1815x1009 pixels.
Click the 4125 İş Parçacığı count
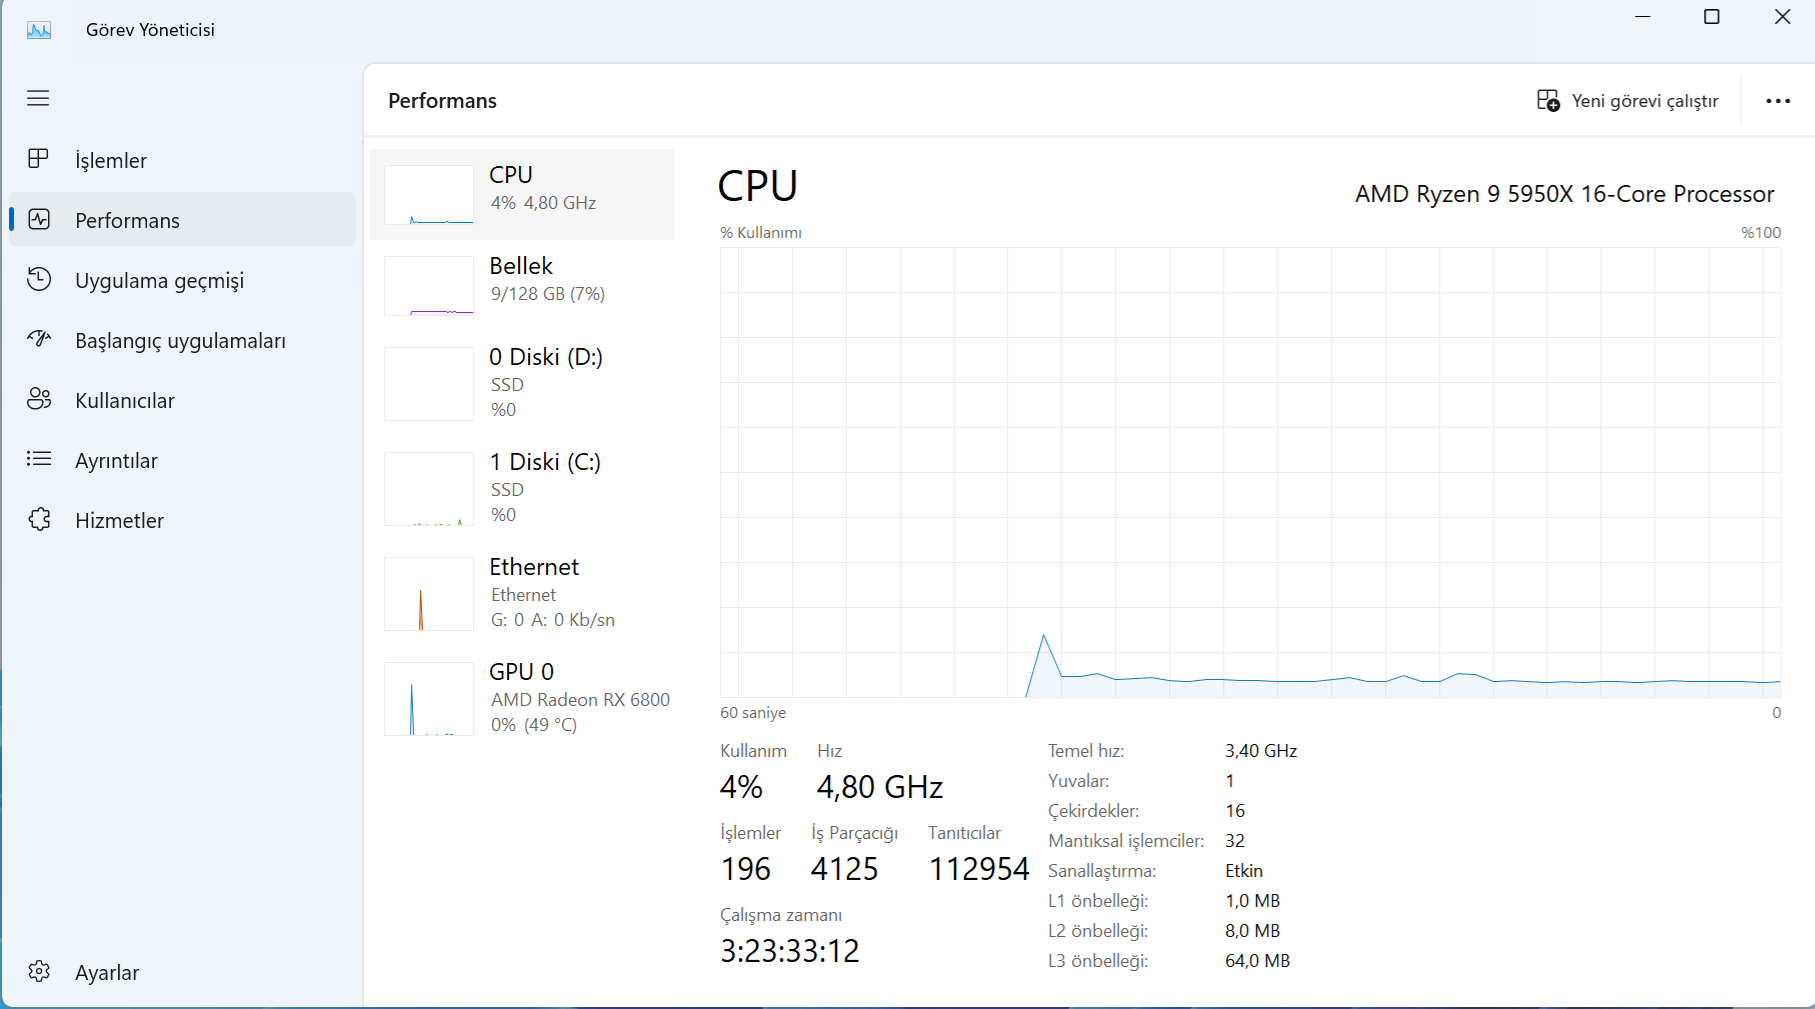click(x=845, y=869)
